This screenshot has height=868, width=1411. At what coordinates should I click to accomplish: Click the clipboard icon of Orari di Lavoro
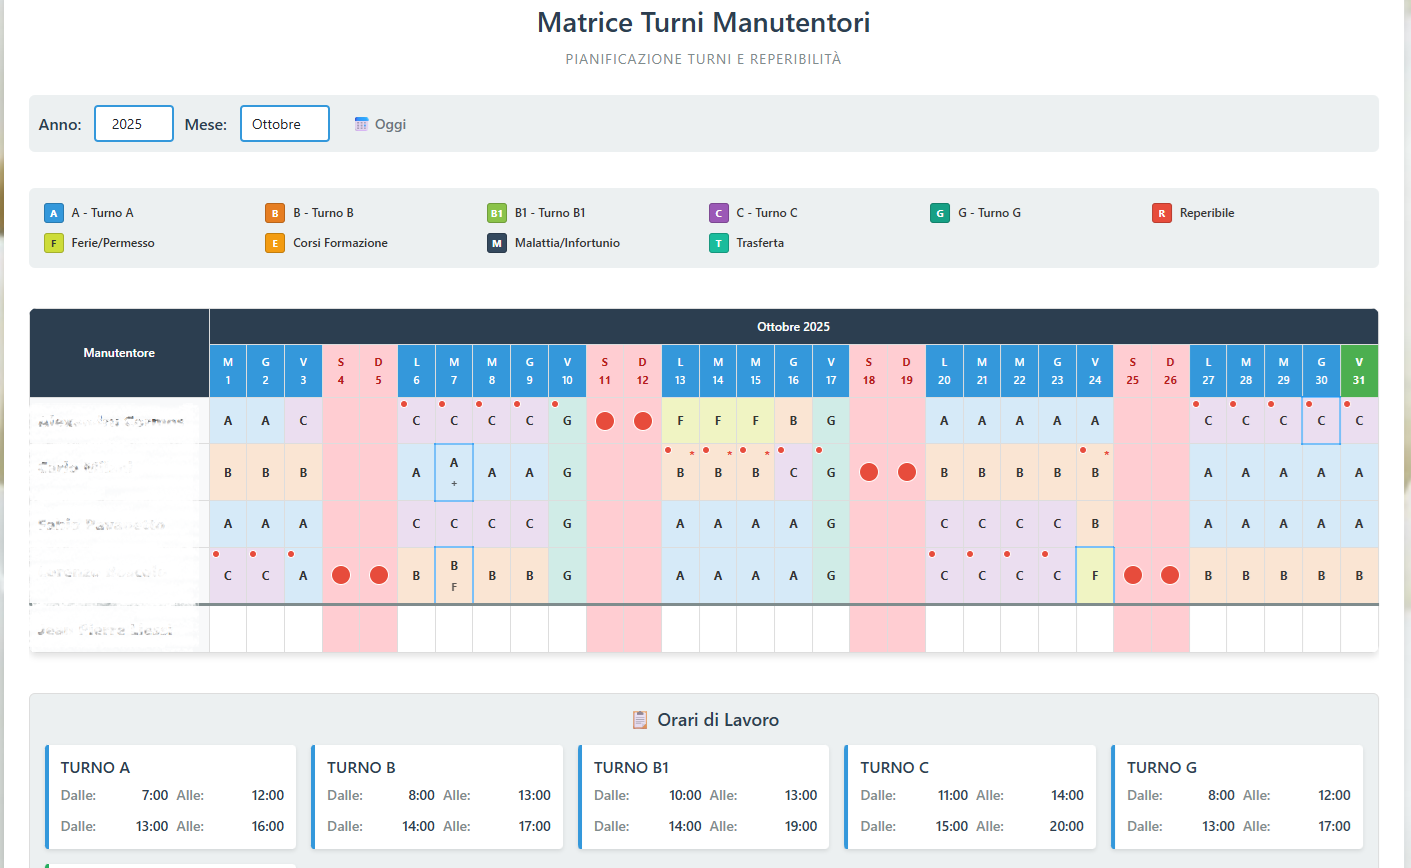point(641,719)
